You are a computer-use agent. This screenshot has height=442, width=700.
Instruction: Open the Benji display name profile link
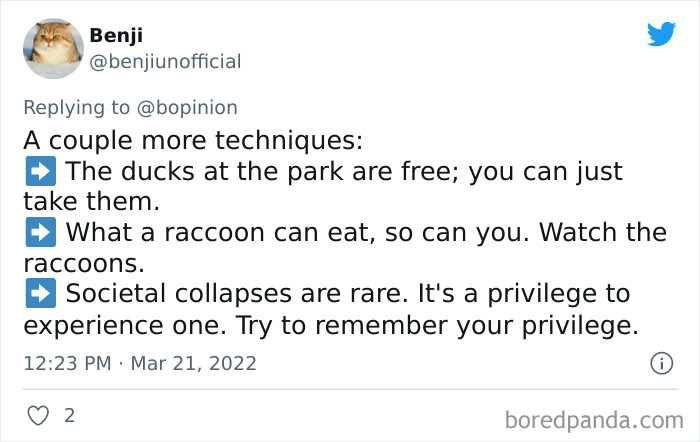click(x=116, y=35)
